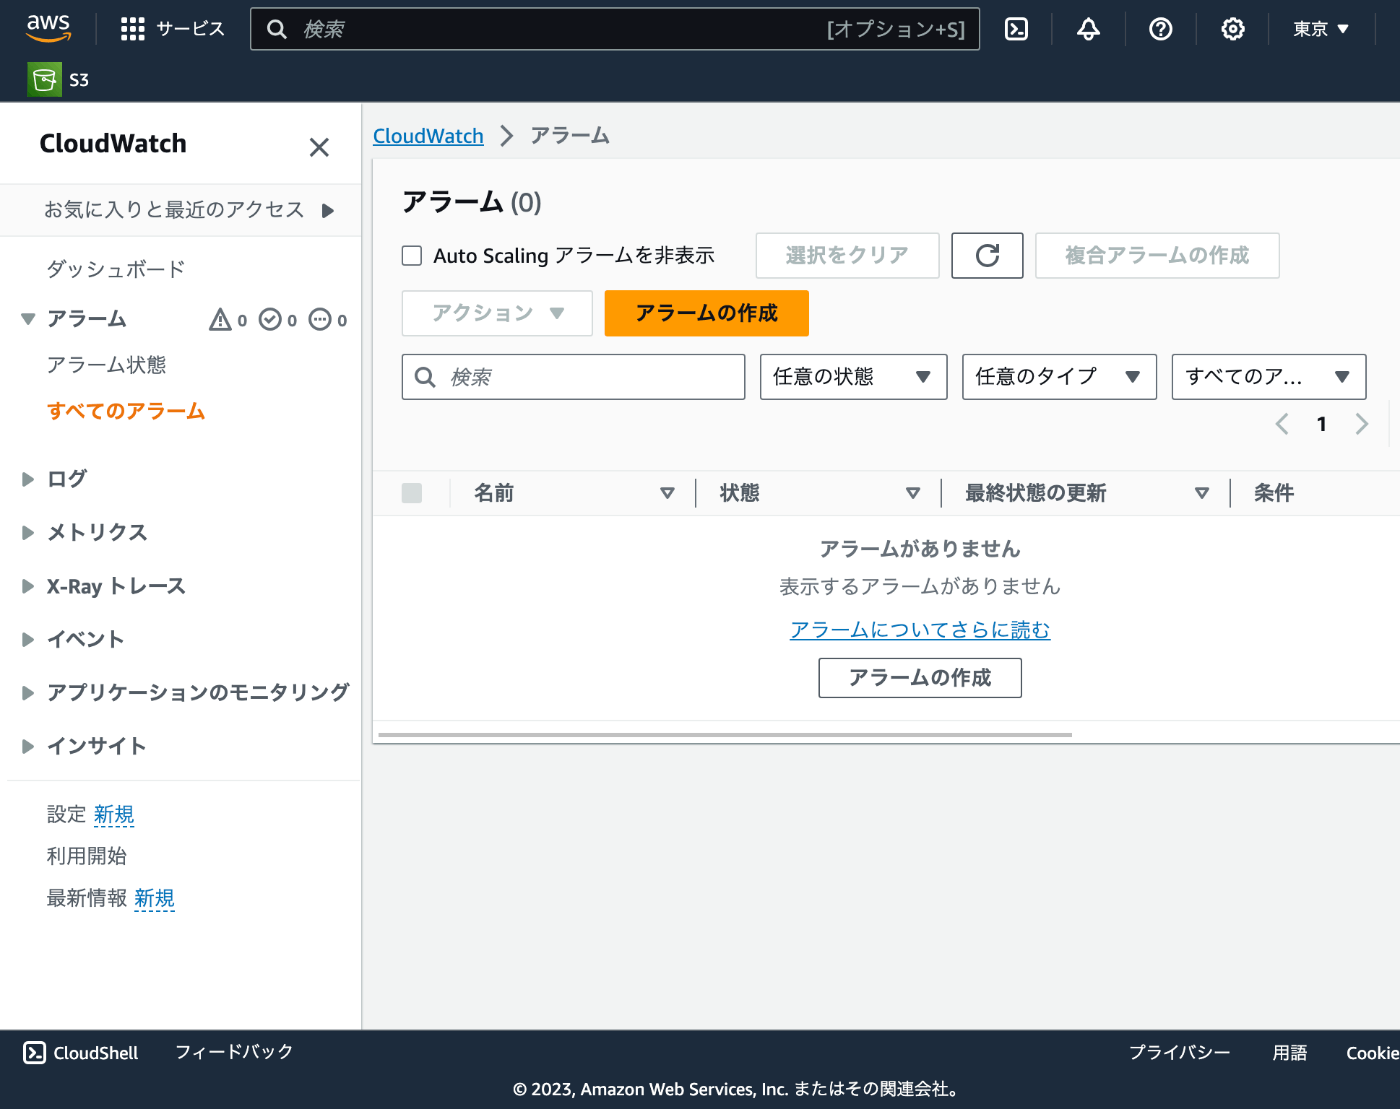Screen dimensions: 1400x1109
Task: Click the AWS logo home icon
Action: pyautogui.click(x=48, y=28)
